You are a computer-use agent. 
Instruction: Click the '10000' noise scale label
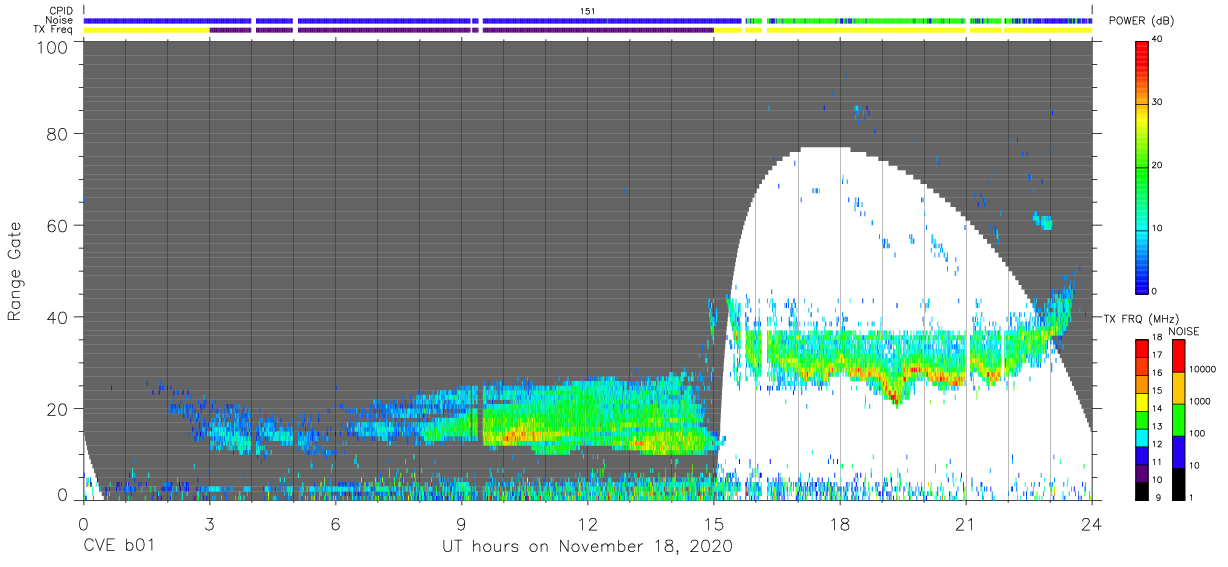click(x=1201, y=369)
